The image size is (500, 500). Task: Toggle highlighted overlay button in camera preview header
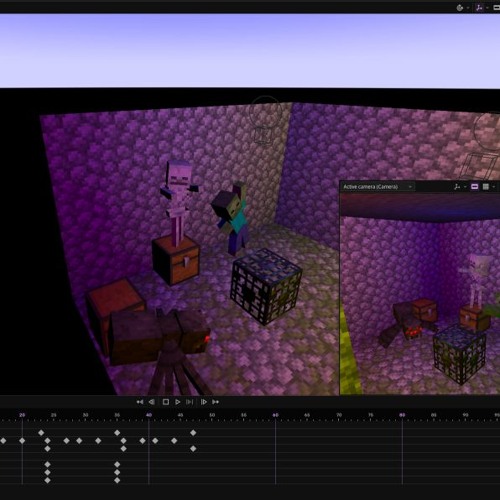475,187
